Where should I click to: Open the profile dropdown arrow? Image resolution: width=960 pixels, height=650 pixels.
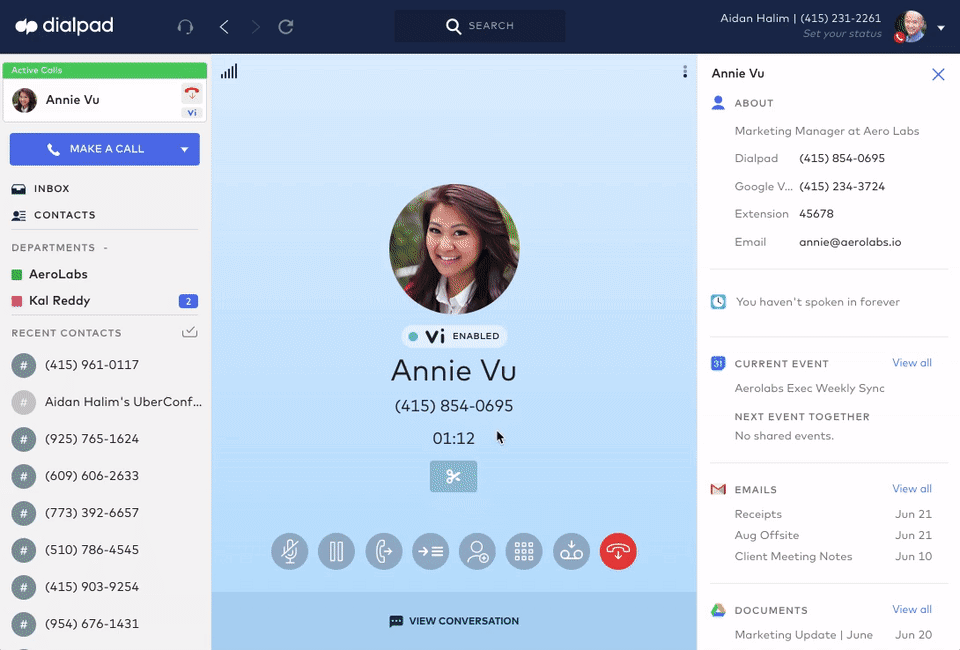tap(941, 28)
